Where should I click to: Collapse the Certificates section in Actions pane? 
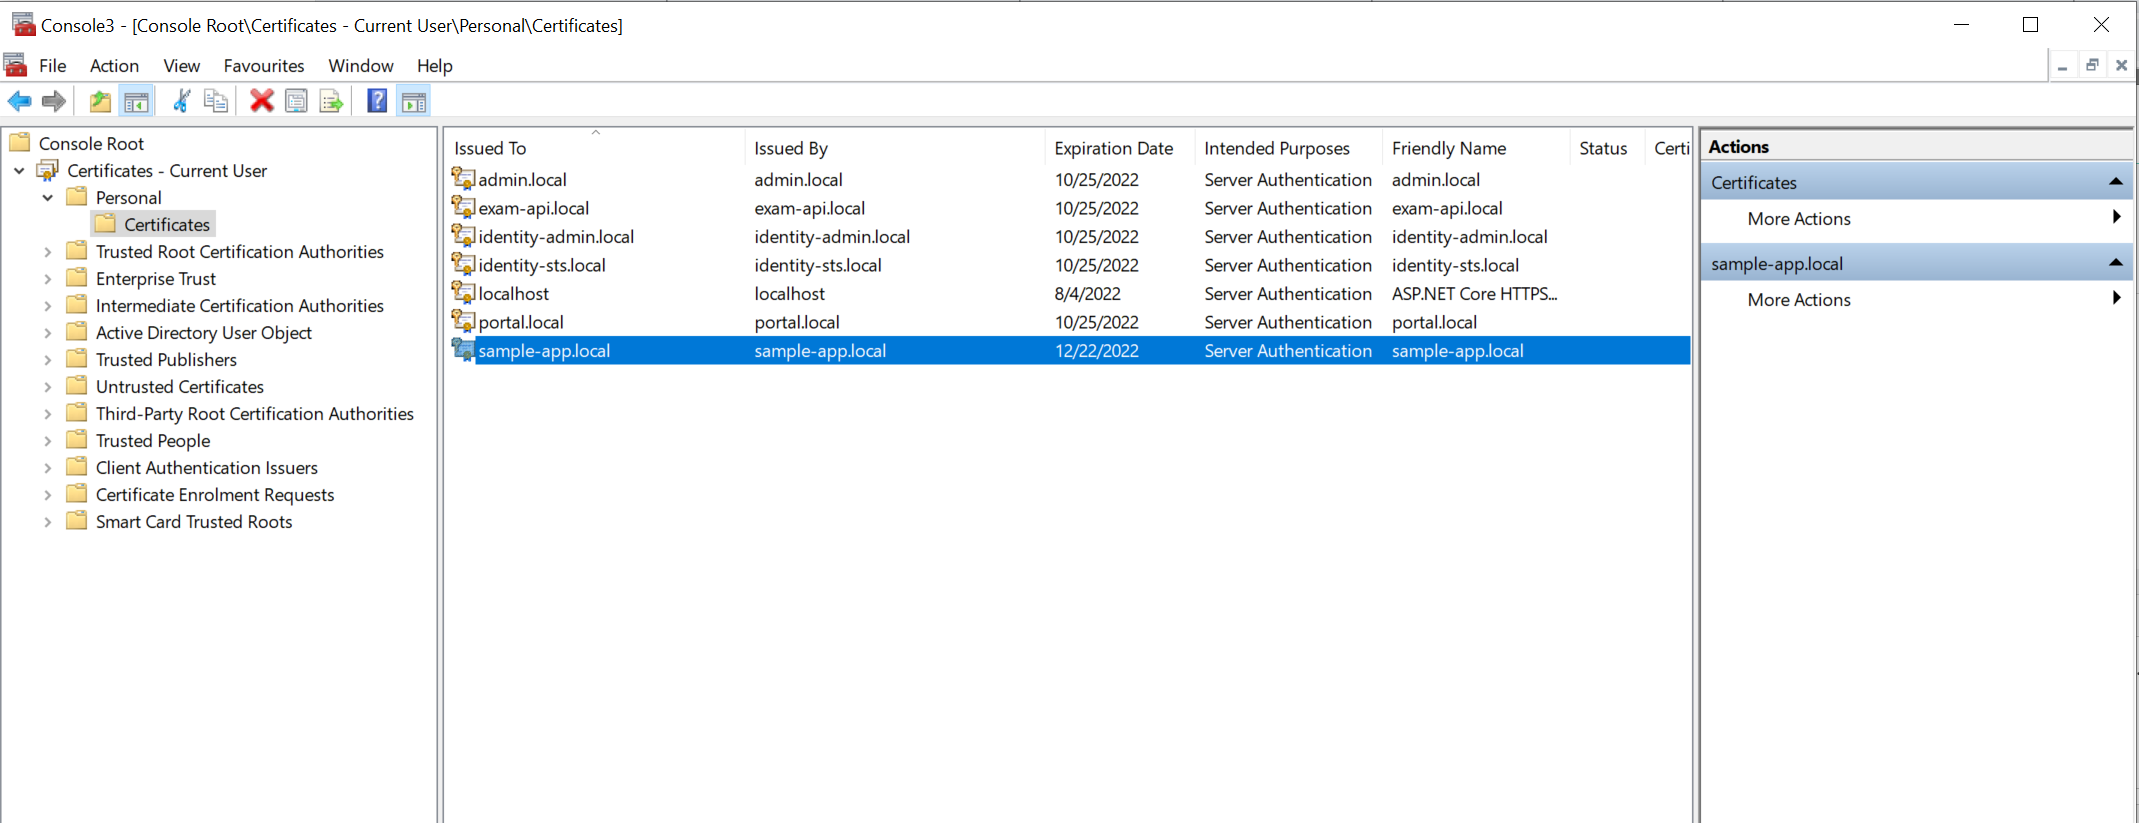[2115, 182]
